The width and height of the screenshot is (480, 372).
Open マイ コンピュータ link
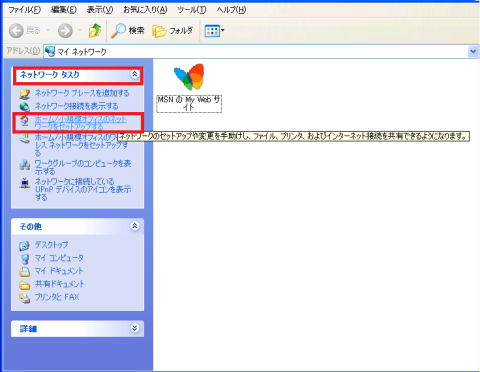(59, 258)
